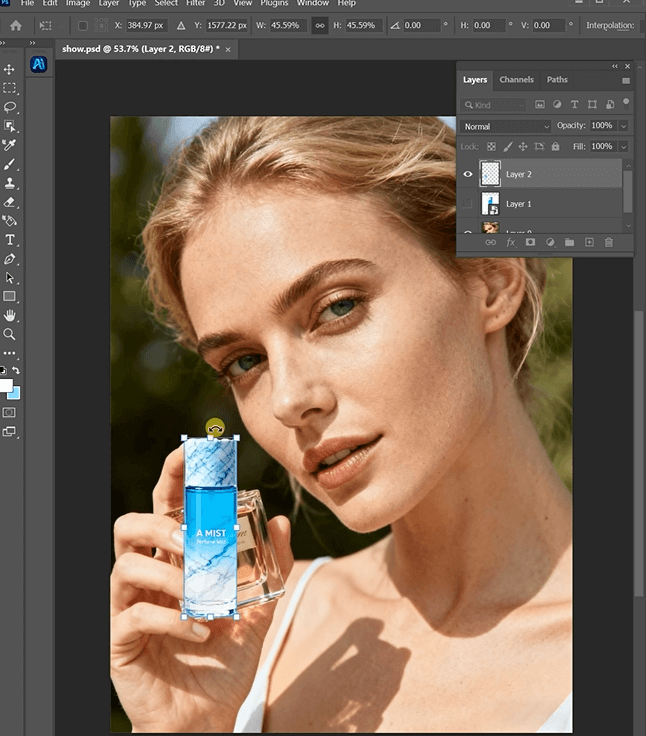Screen dimensions: 646x736
Task: Open the Filter menu
Action: click(195, 4)
